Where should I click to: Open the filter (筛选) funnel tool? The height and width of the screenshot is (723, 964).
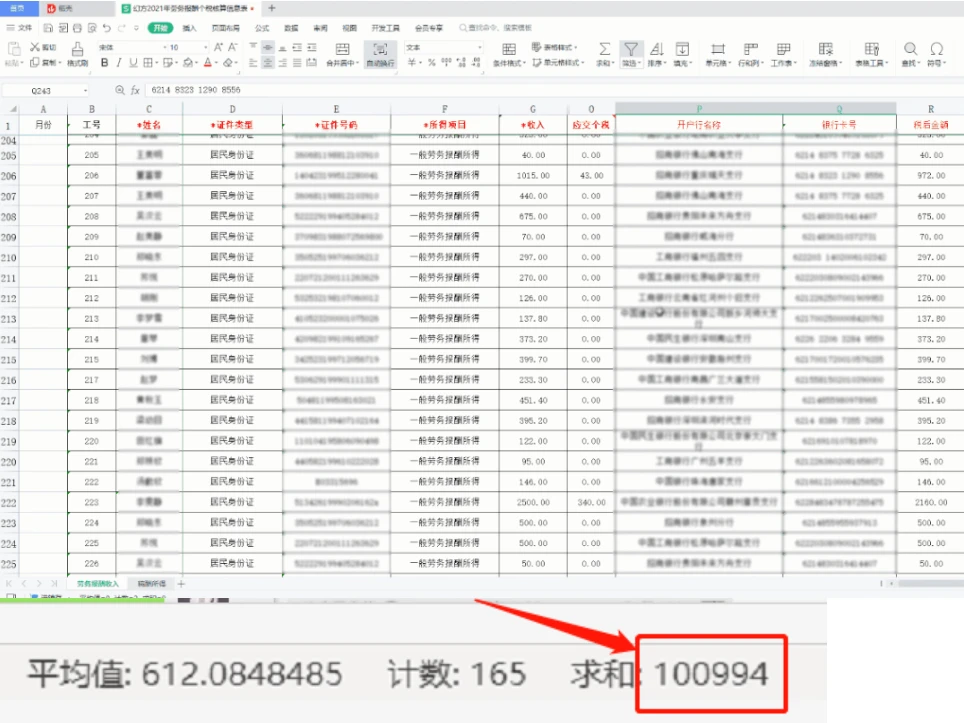pos(631,53)
